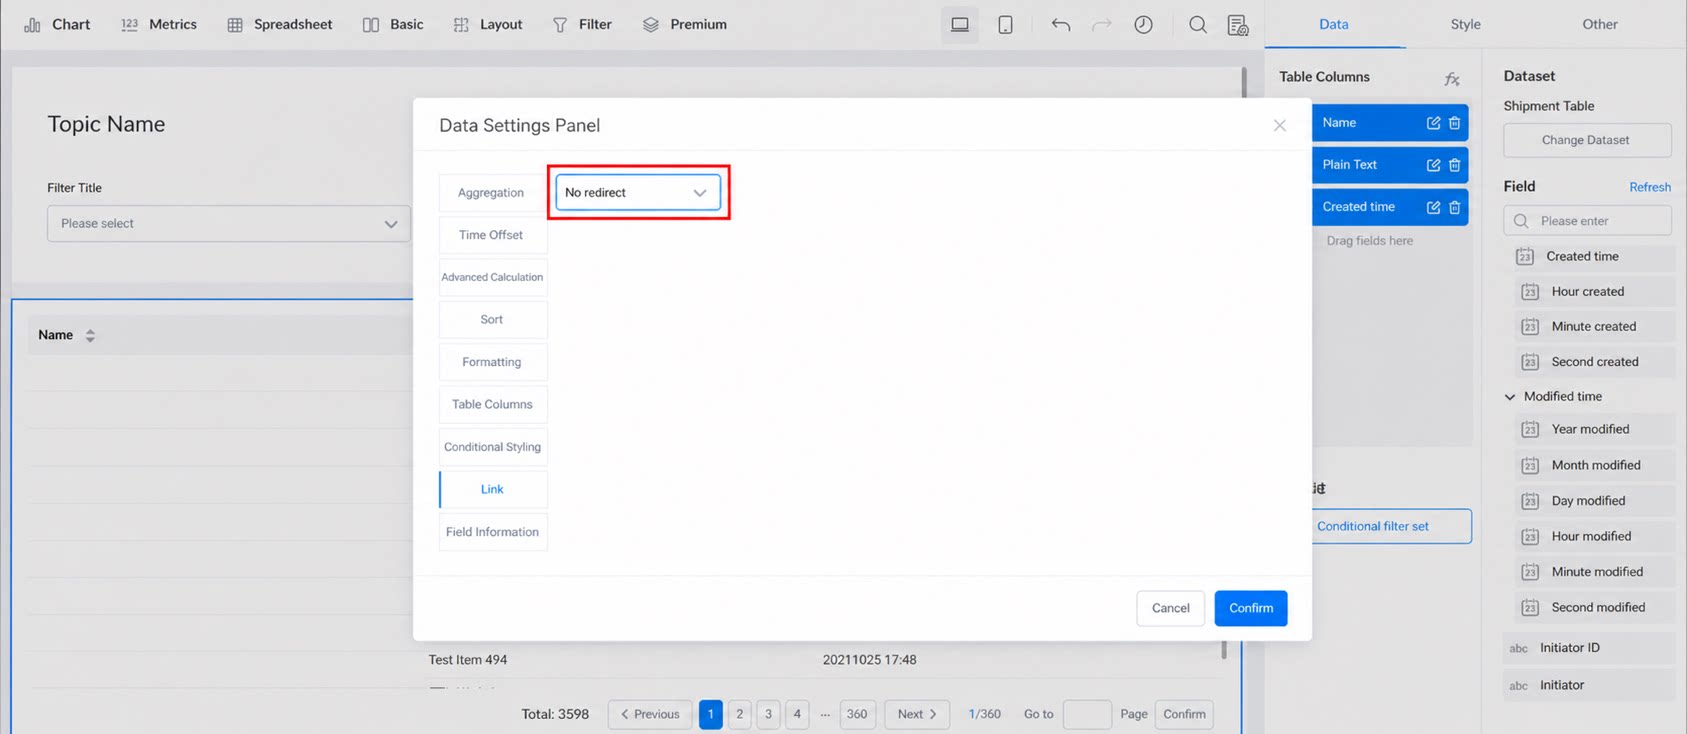The image size is (1687, 734).
Task: Click the search magnifier icon
Action: 1197,24
